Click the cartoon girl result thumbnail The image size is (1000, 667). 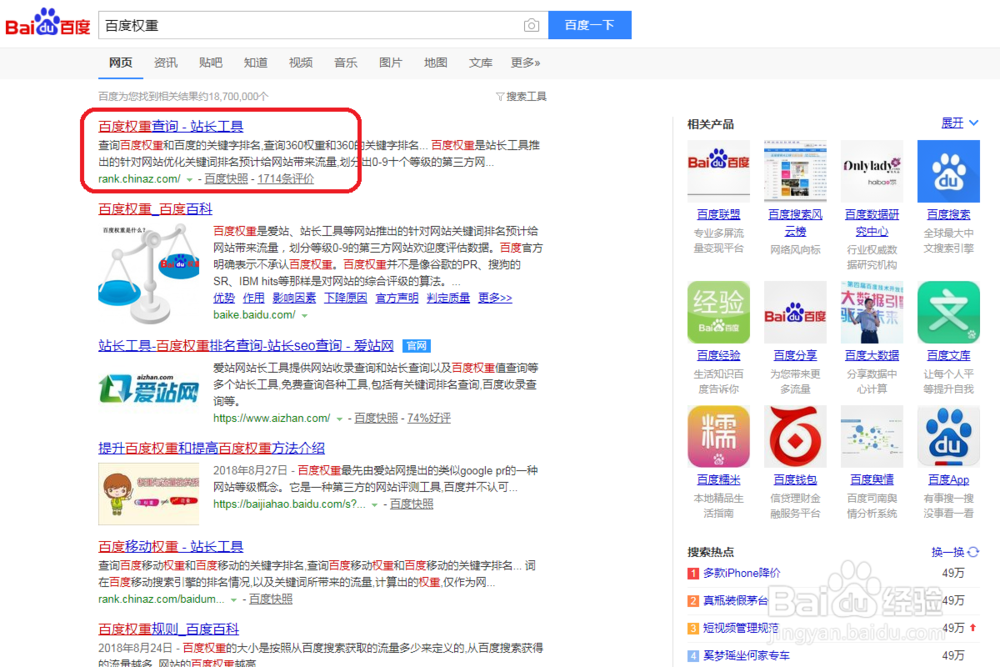tap(149, 494)
